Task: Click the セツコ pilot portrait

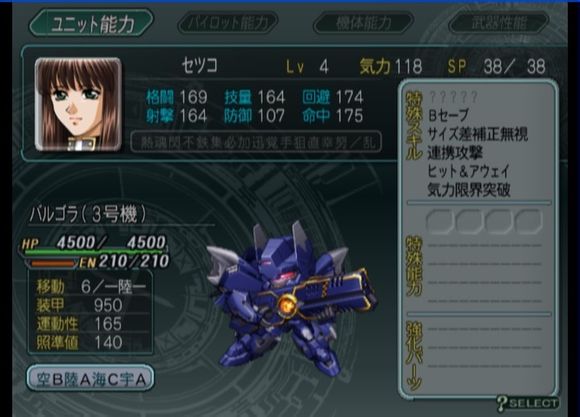Action: point(78,104)
